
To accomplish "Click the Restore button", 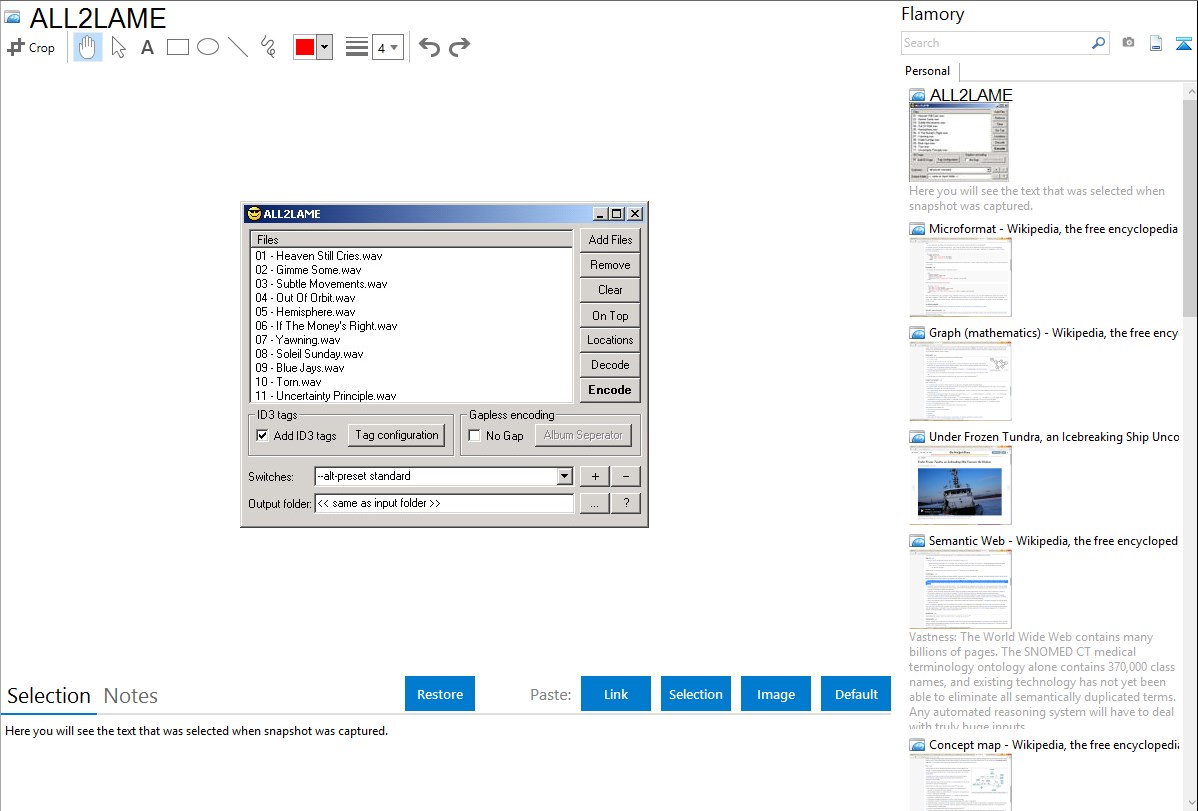I will [440, 694].
